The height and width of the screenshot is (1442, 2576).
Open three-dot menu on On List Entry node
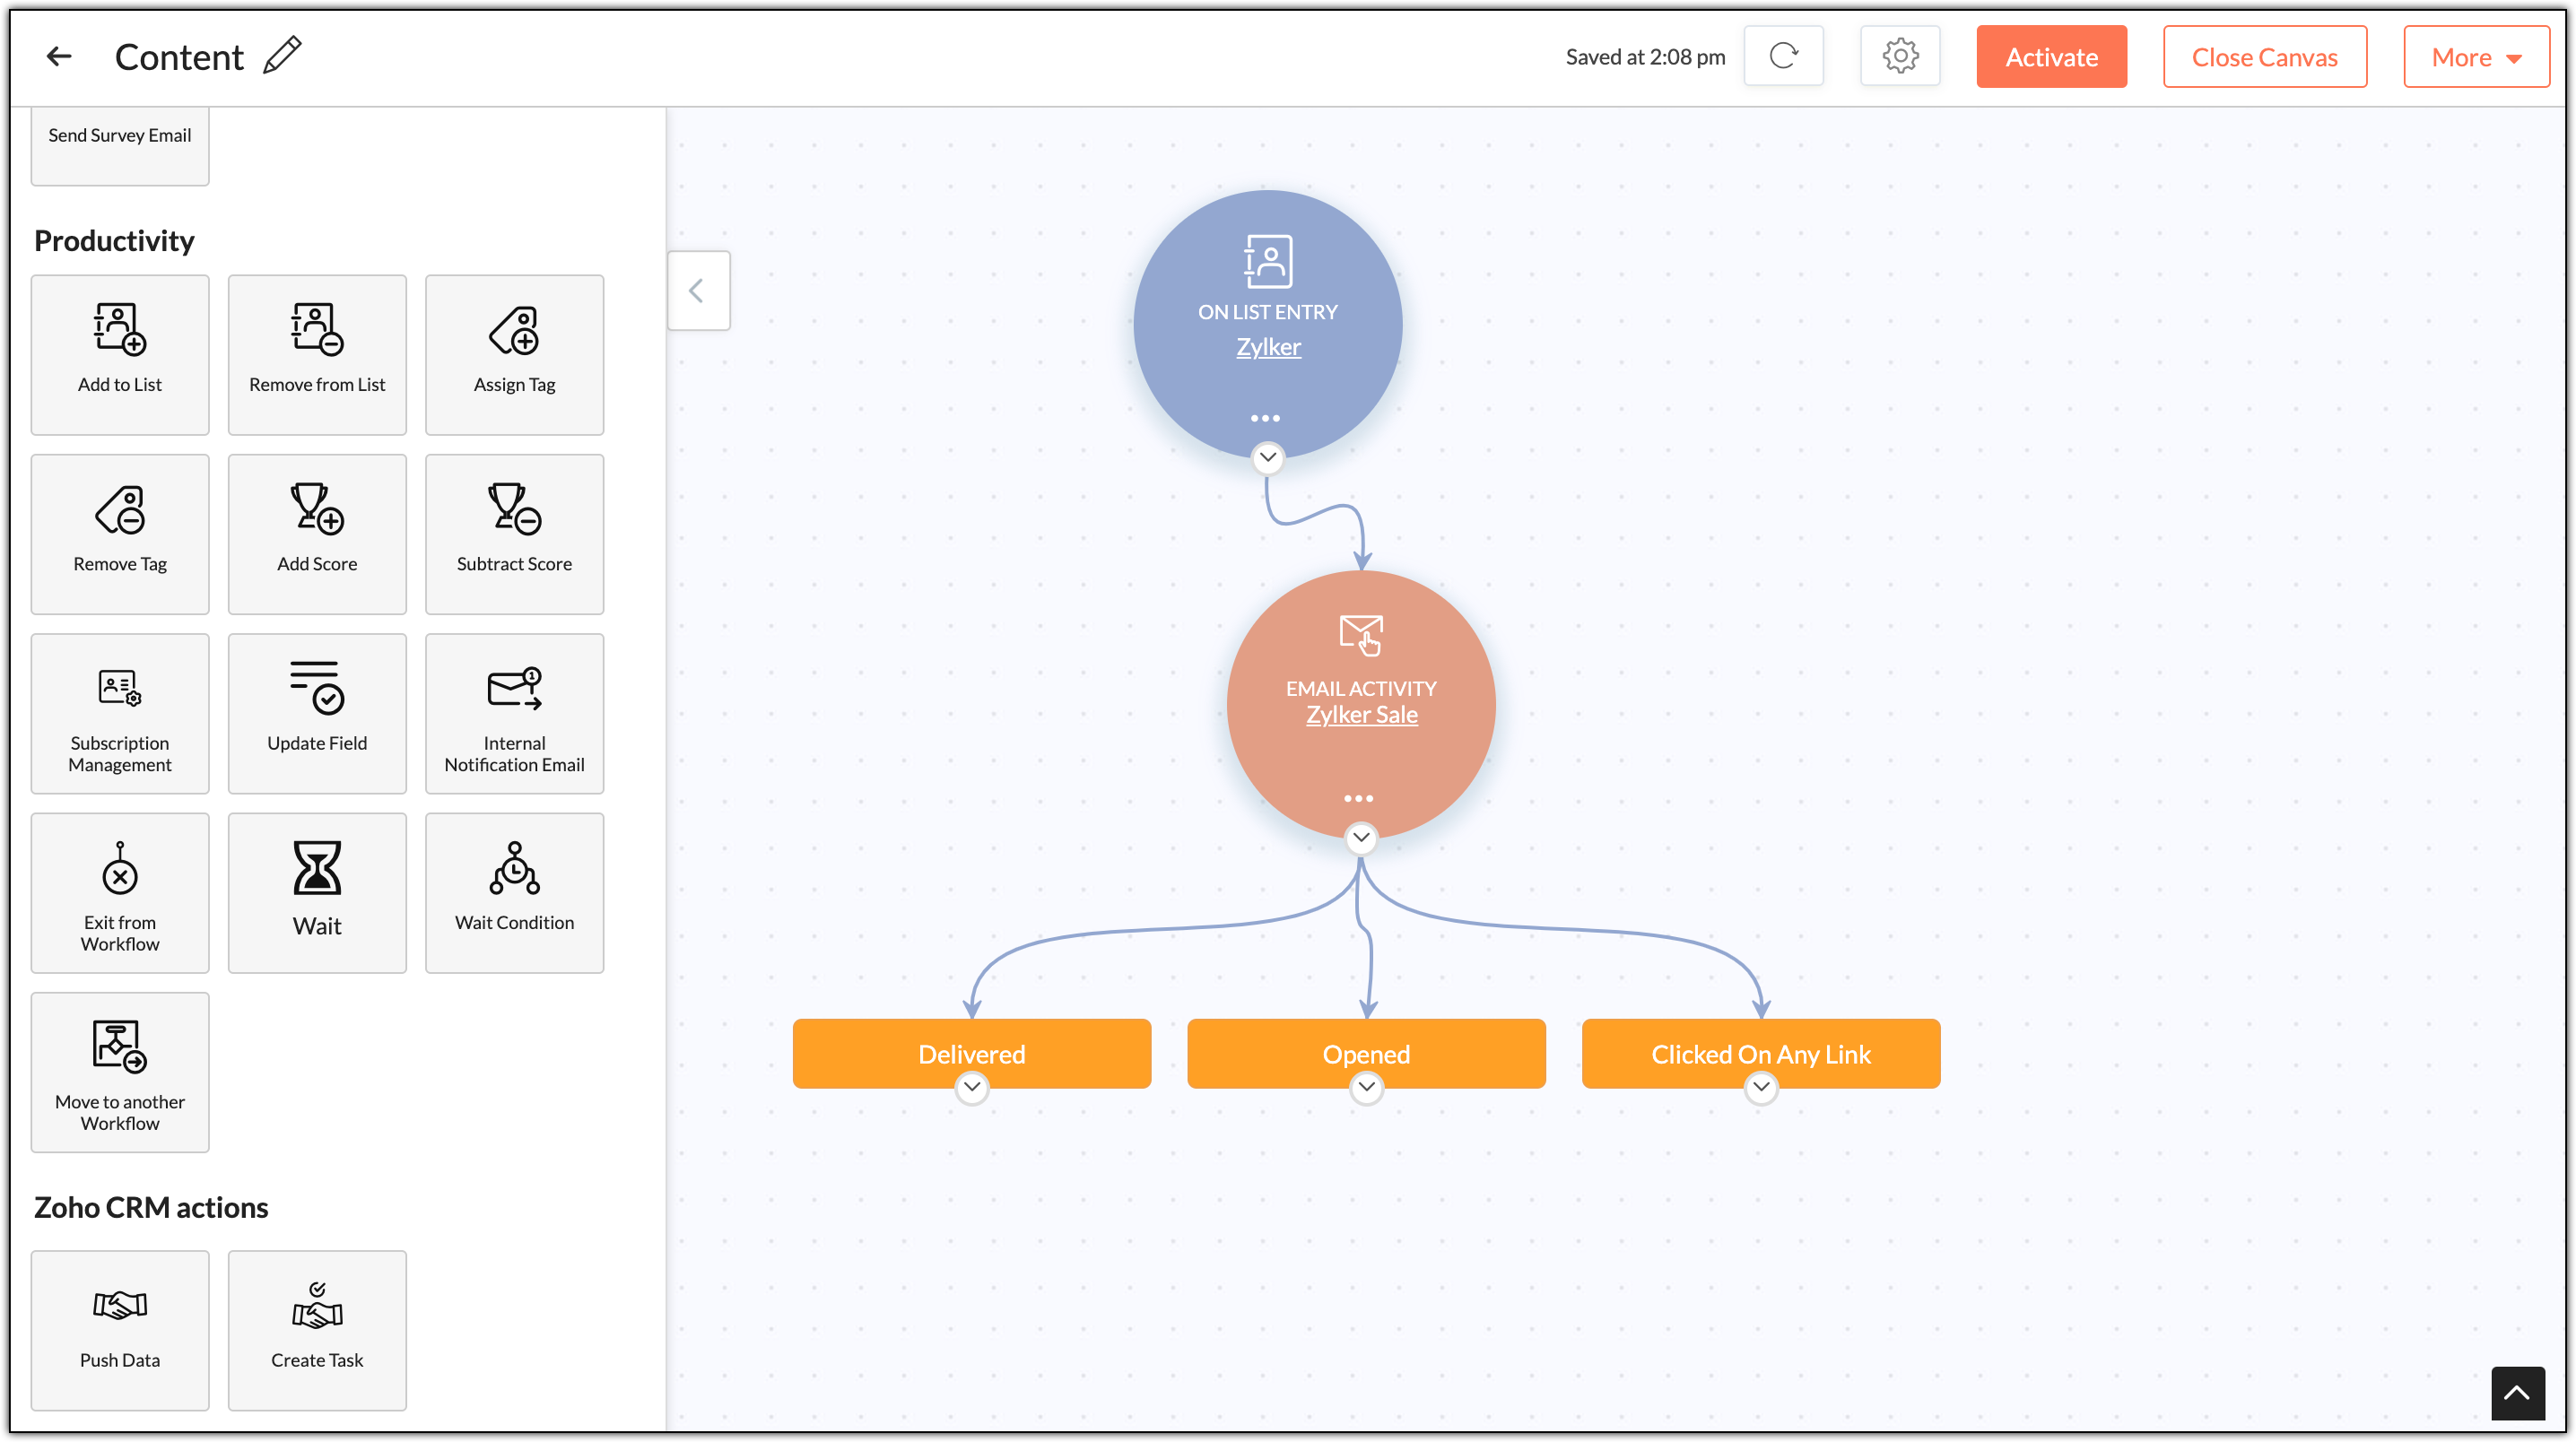[x=1265, y=418]
